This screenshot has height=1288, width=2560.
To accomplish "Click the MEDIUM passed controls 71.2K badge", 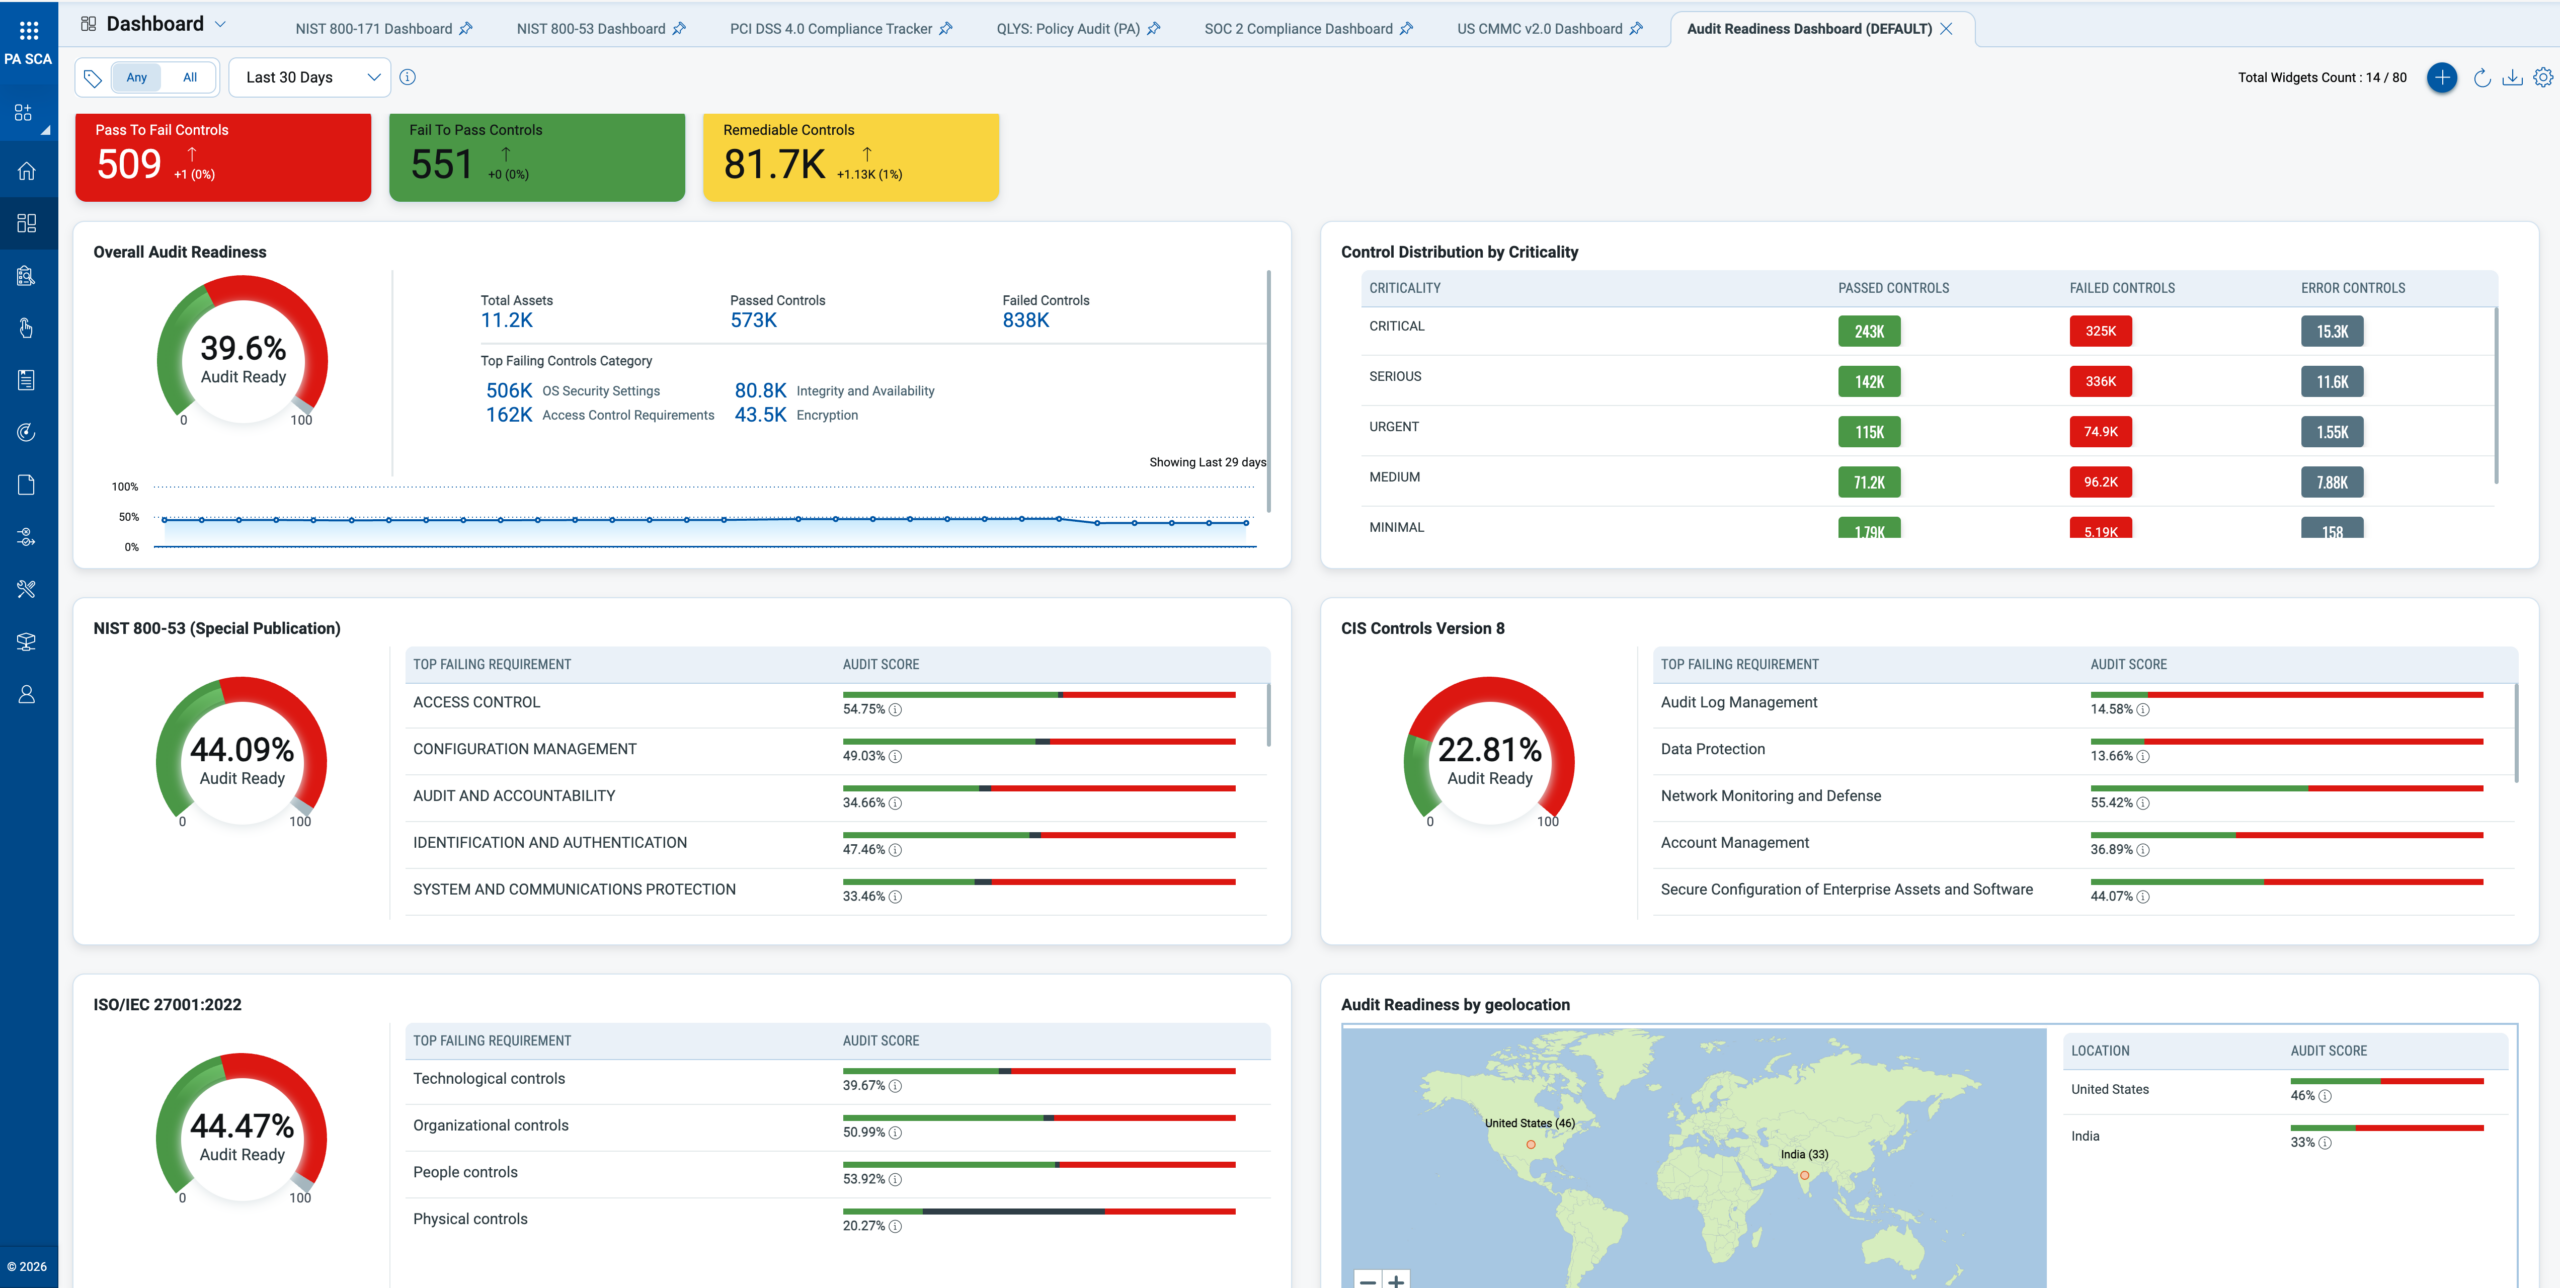I will 1869,482.
